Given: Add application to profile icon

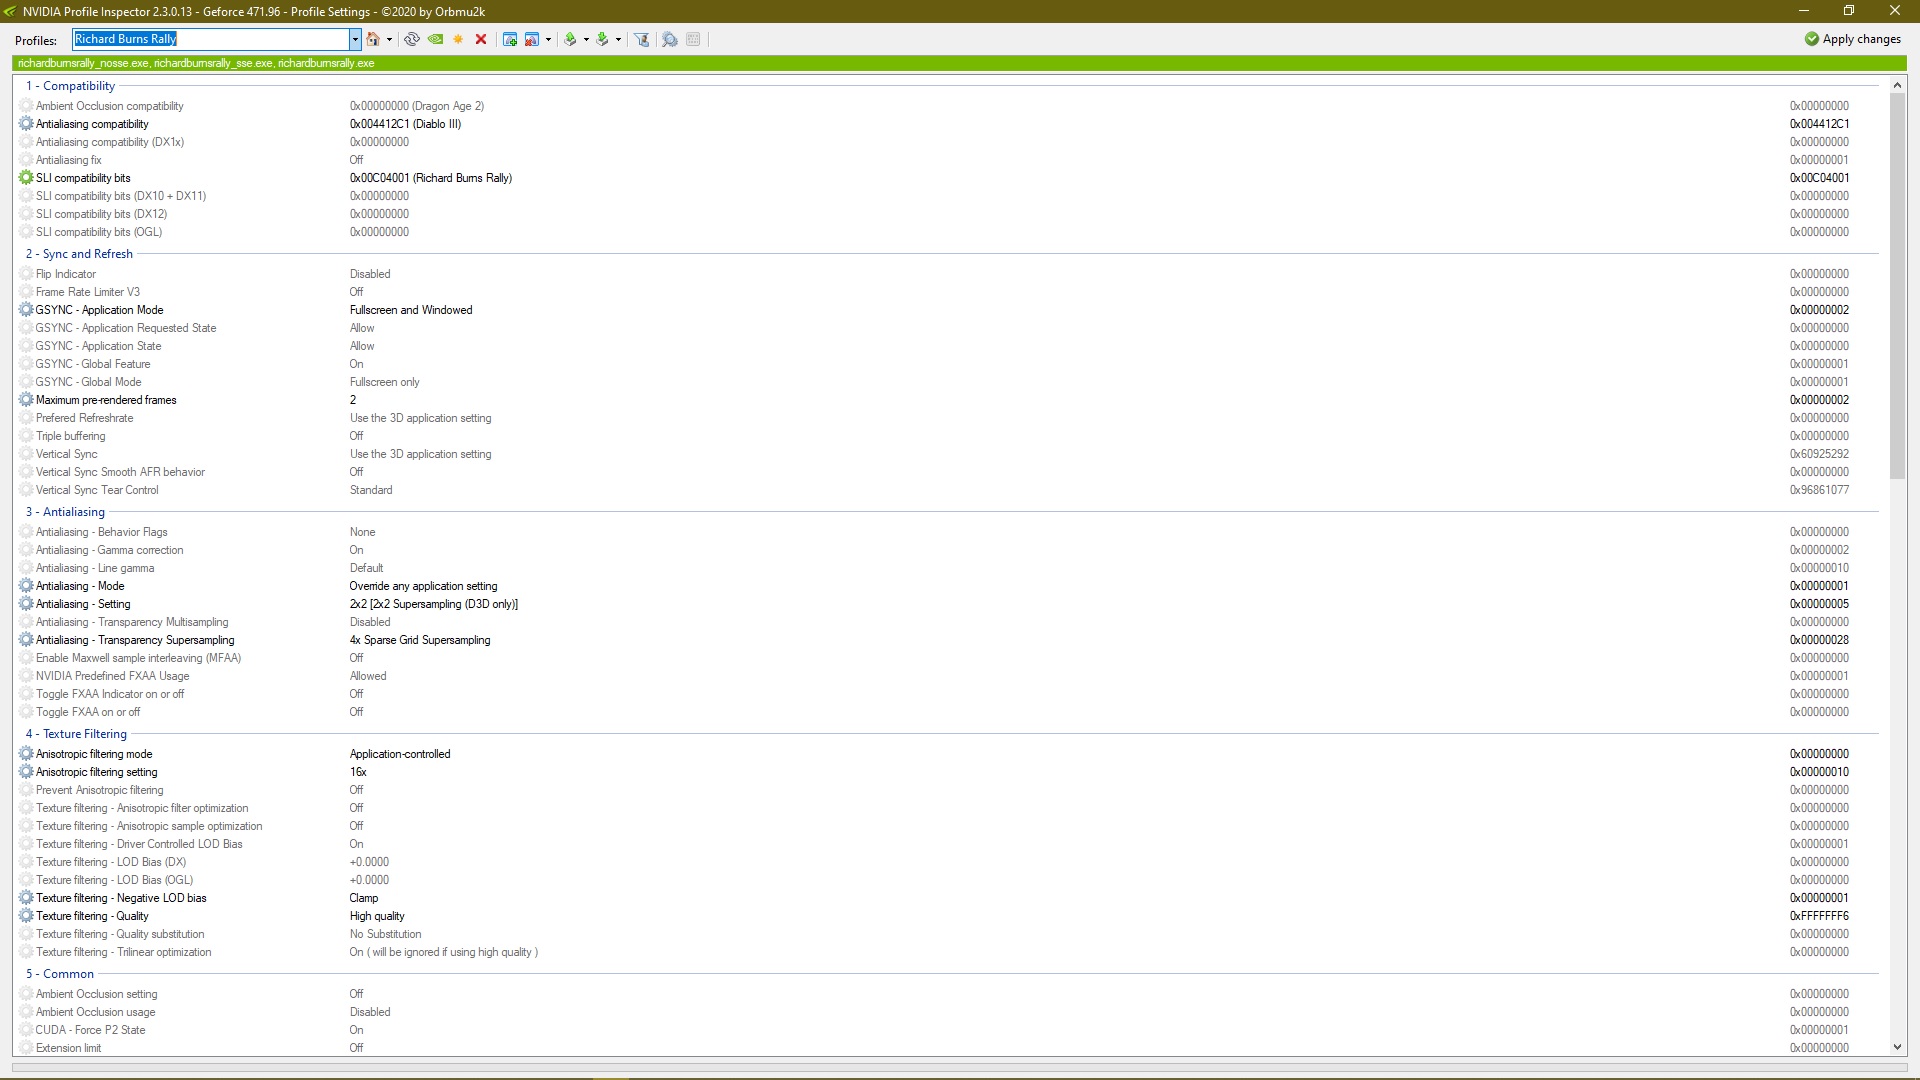Looking at the screenshot, I should click(510, 39).
